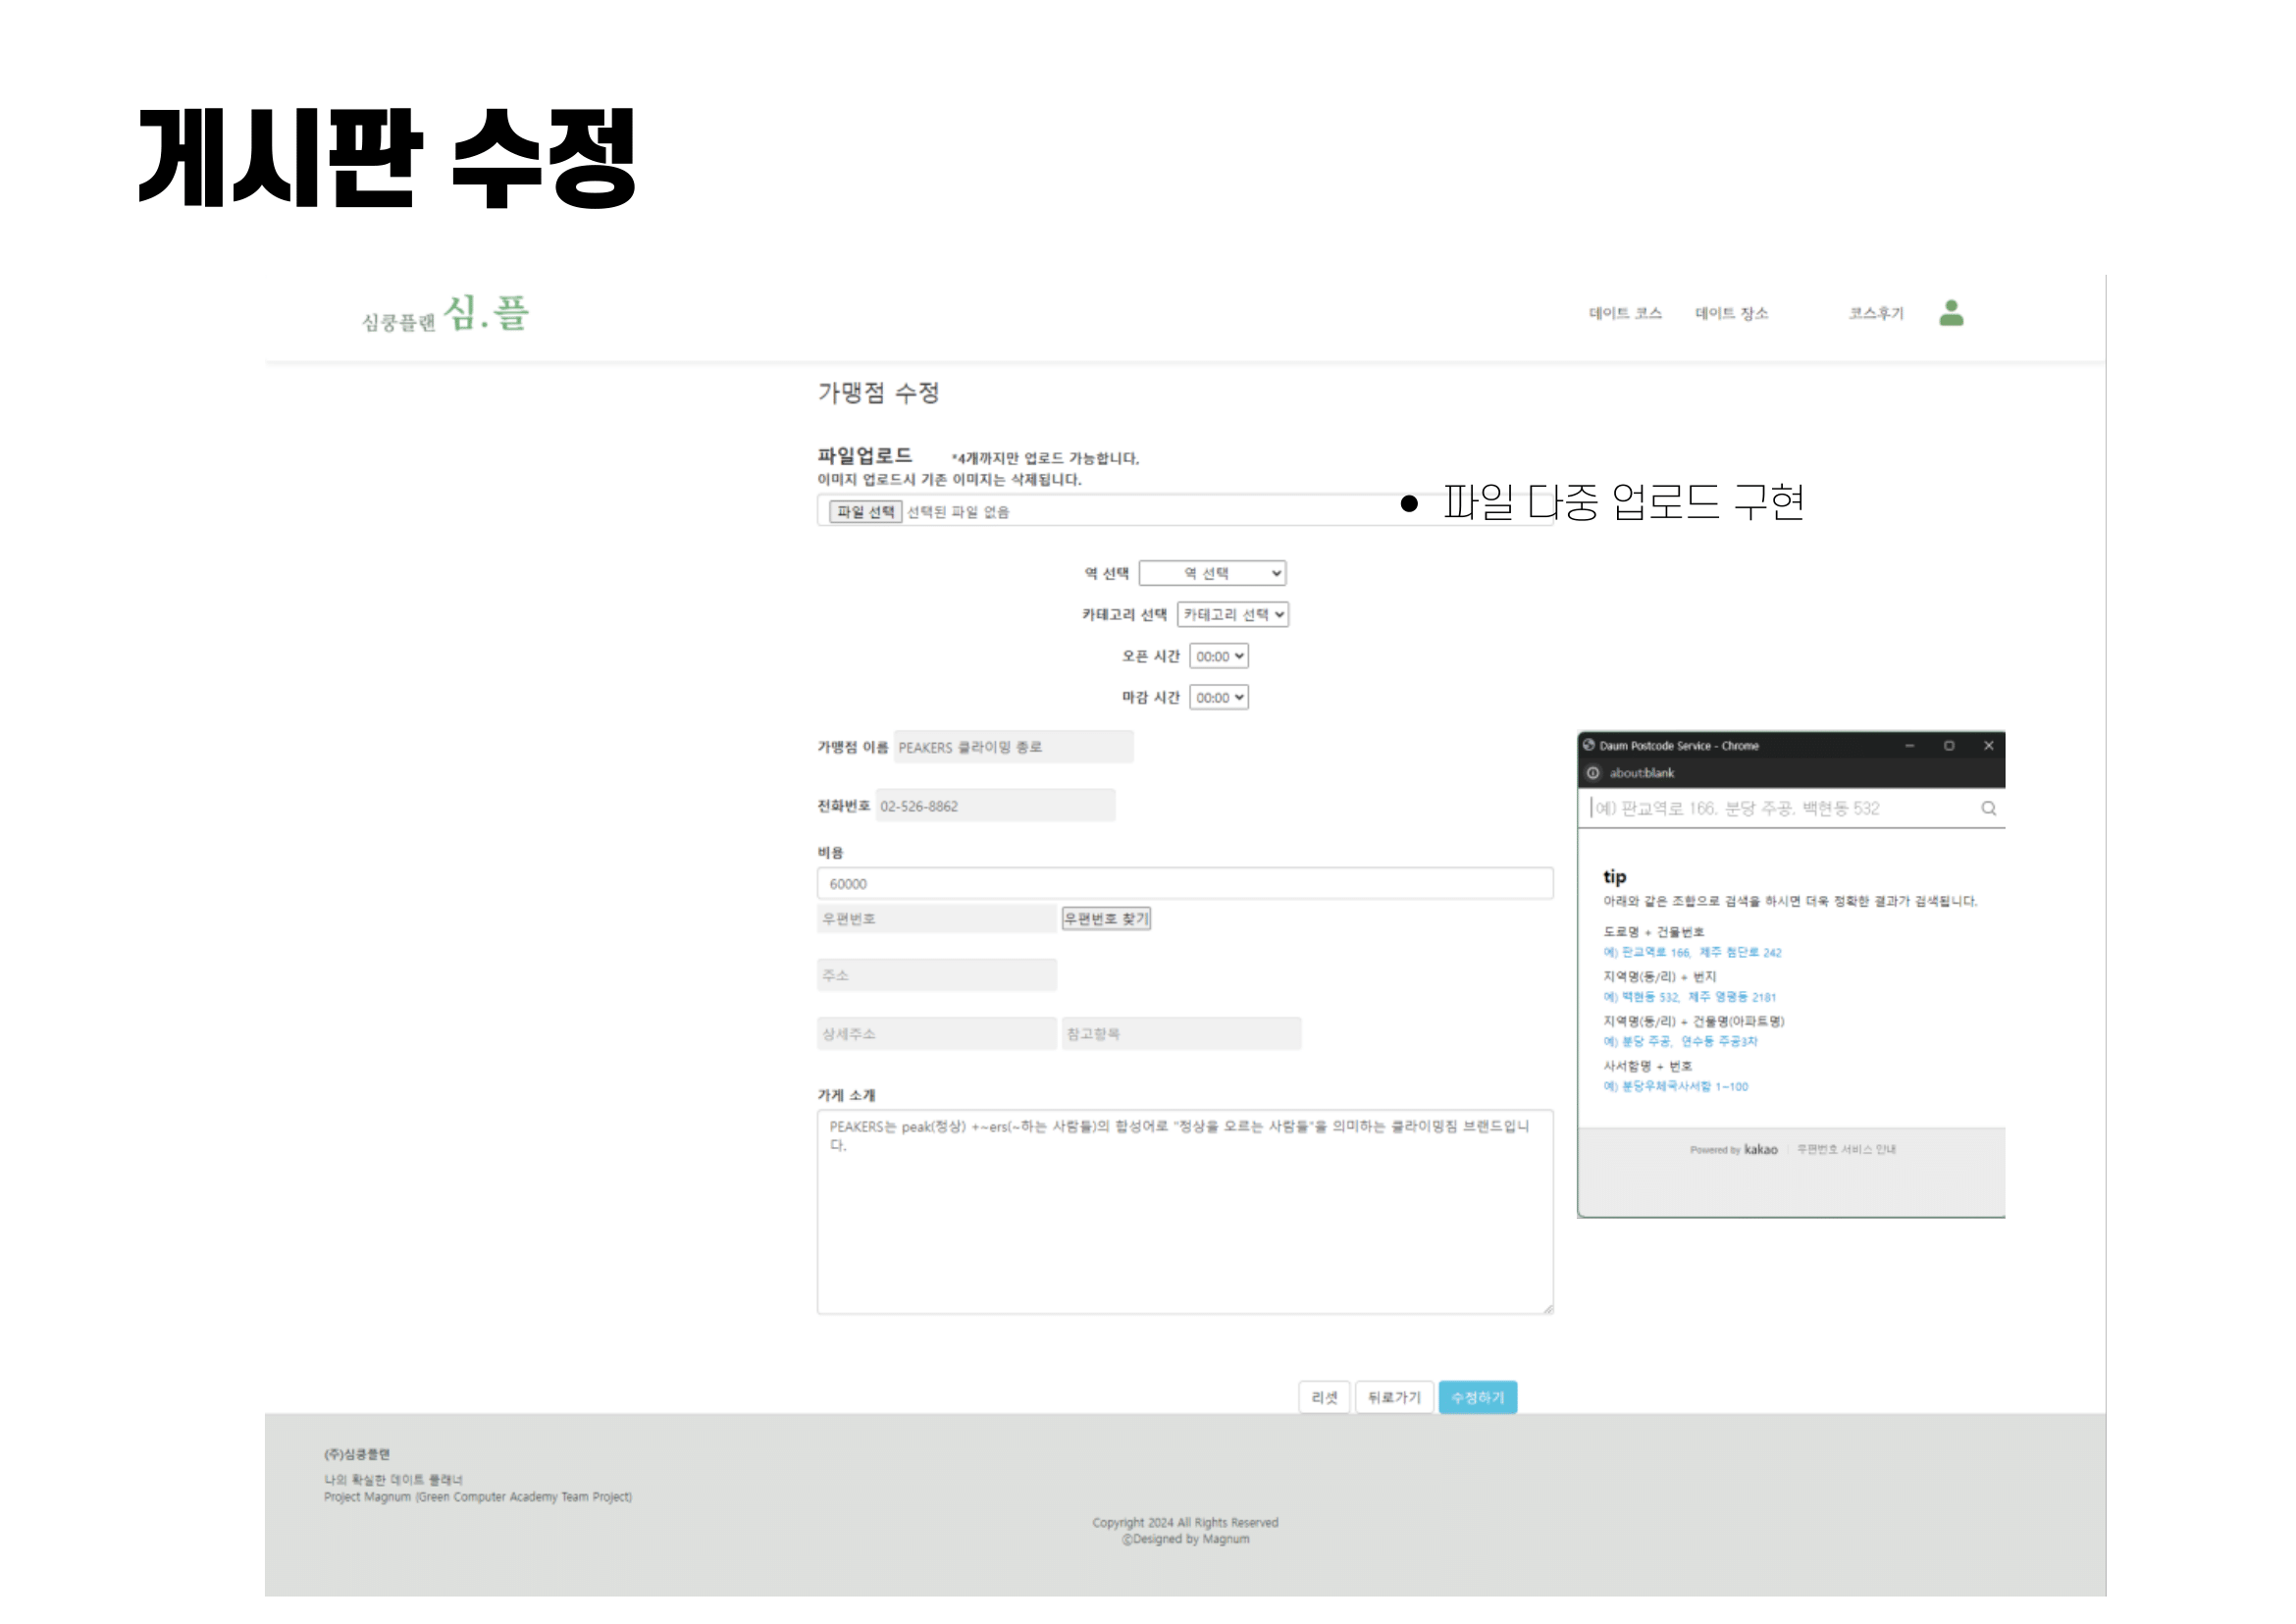Open the 마감 시간 time dropdown

[1219, 698]
